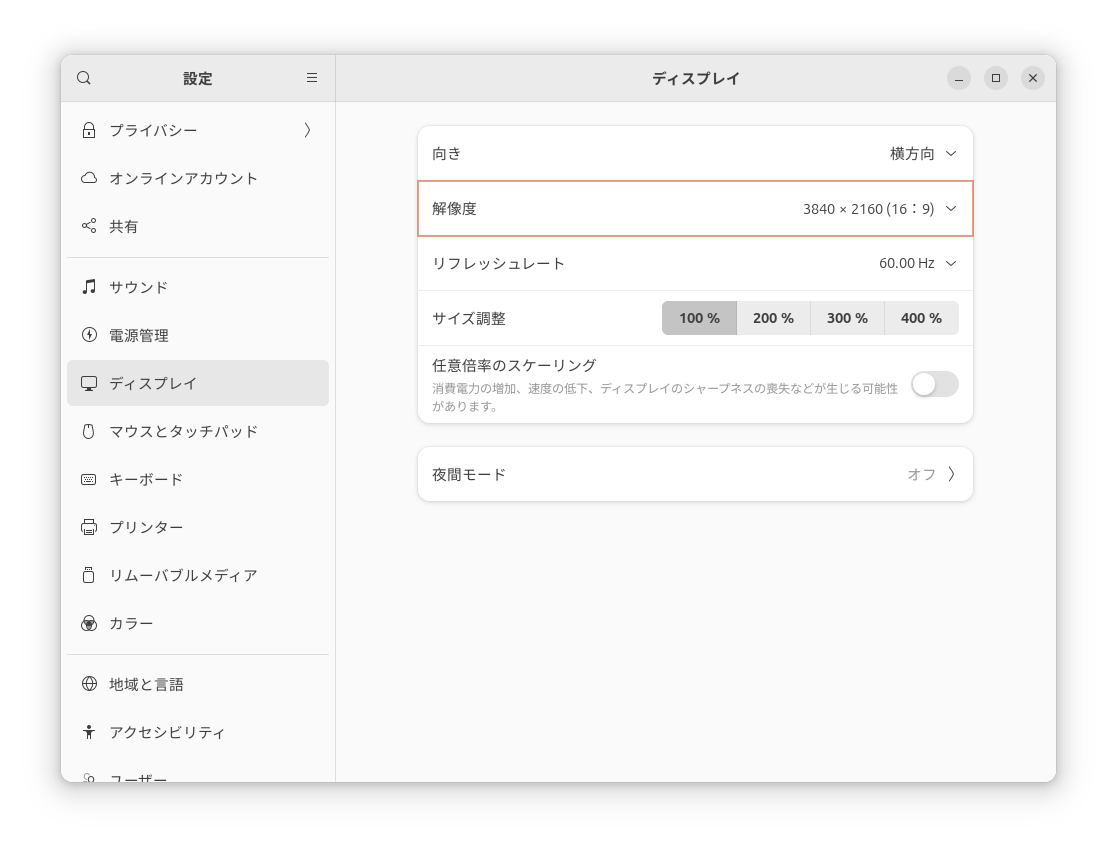1117x849 pixels.
Task: Click the Power management bolt icon
Action: tap(89, 335)
